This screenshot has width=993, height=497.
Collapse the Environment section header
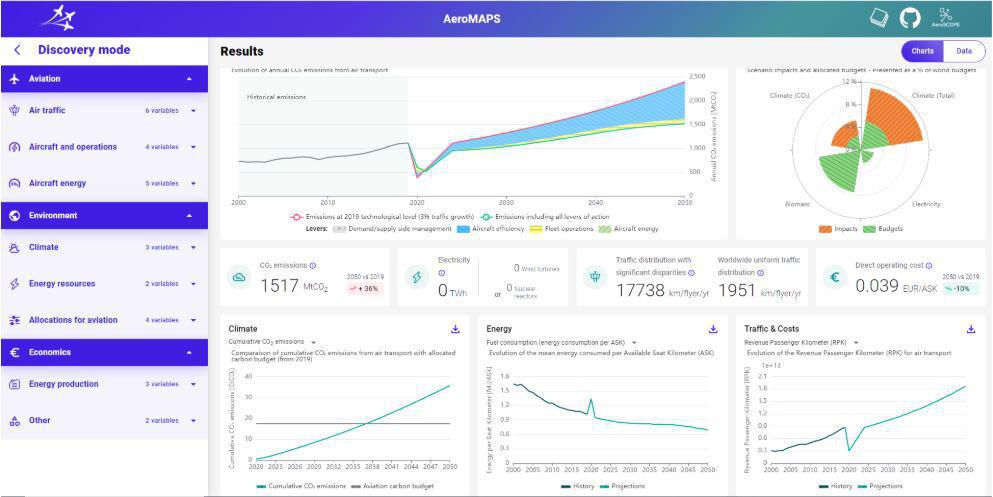click(x=104, y=216)
